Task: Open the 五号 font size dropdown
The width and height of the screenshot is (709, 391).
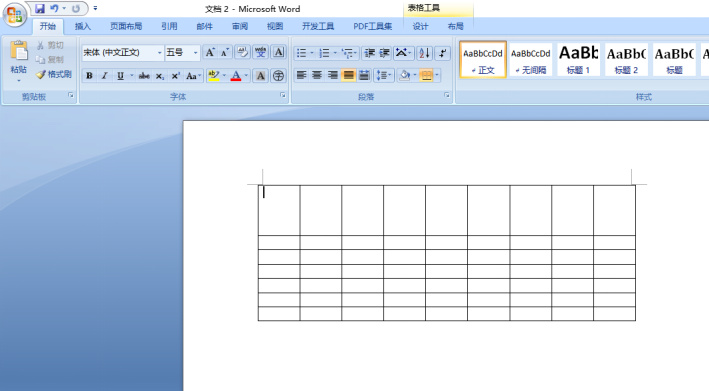Action: tap(195, 53)
